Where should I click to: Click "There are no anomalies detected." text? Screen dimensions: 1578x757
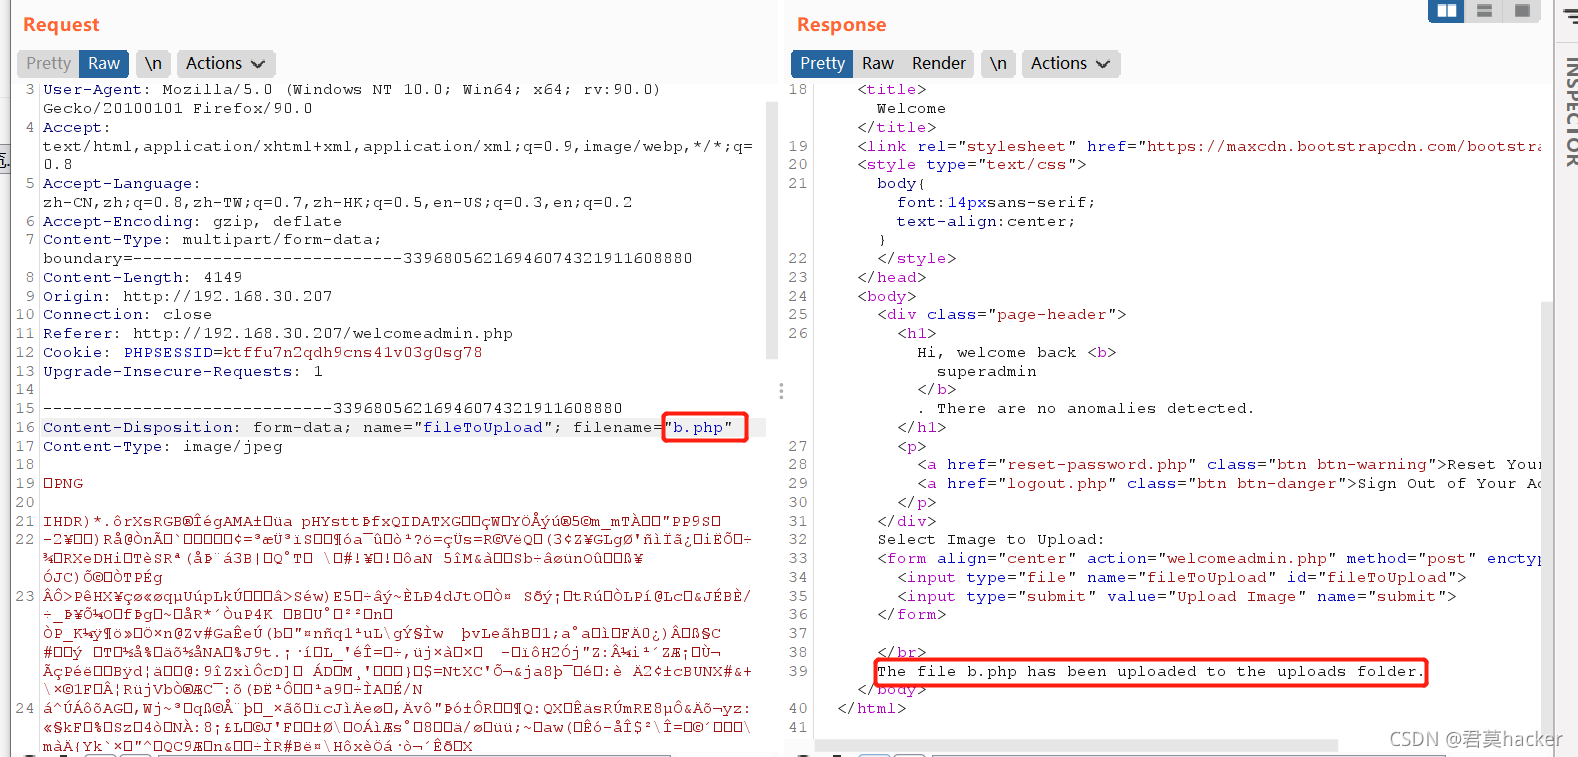[x=1094, y=409]
